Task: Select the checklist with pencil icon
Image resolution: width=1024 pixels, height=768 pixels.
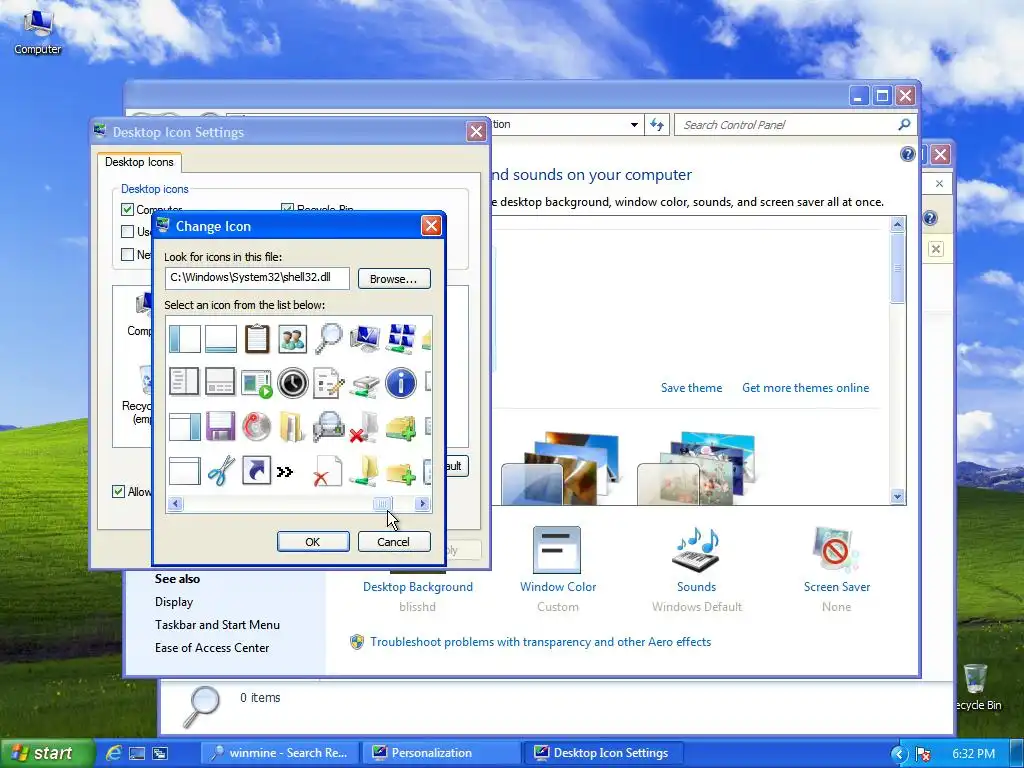Action: (x=328, y=383)
